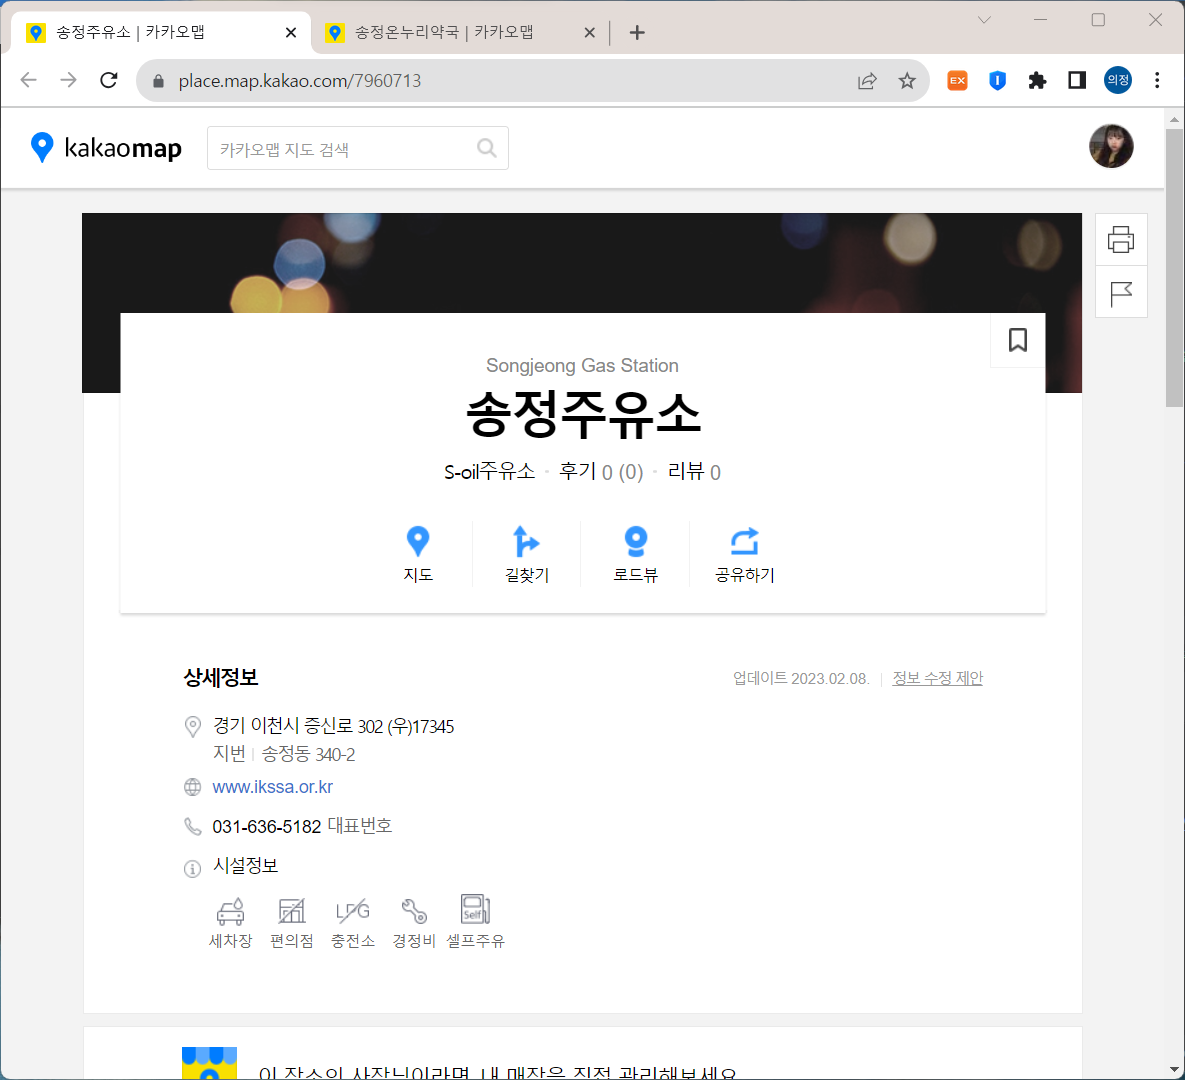Click the 리뷰 0 link
1185x1080 pixels.
click(x=694, y=472)
